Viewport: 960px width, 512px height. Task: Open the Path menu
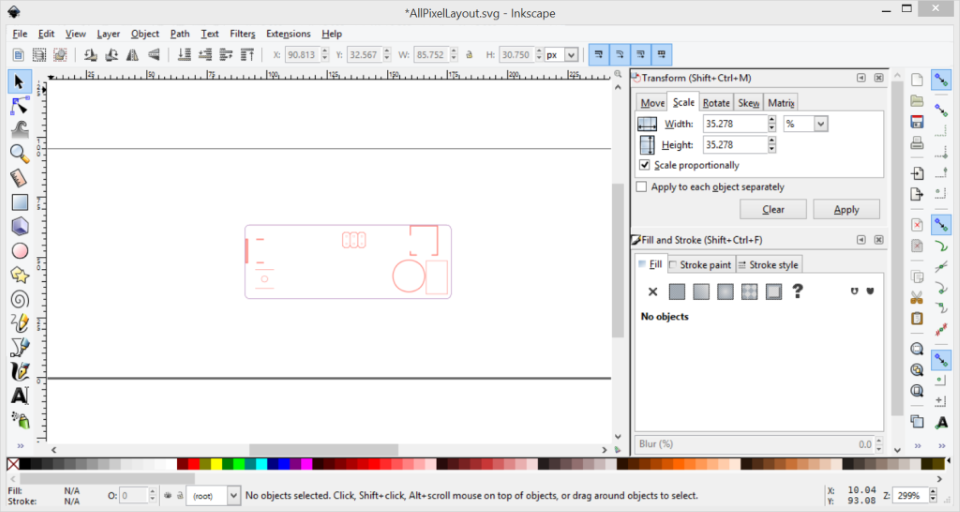[x=180, y=34]
